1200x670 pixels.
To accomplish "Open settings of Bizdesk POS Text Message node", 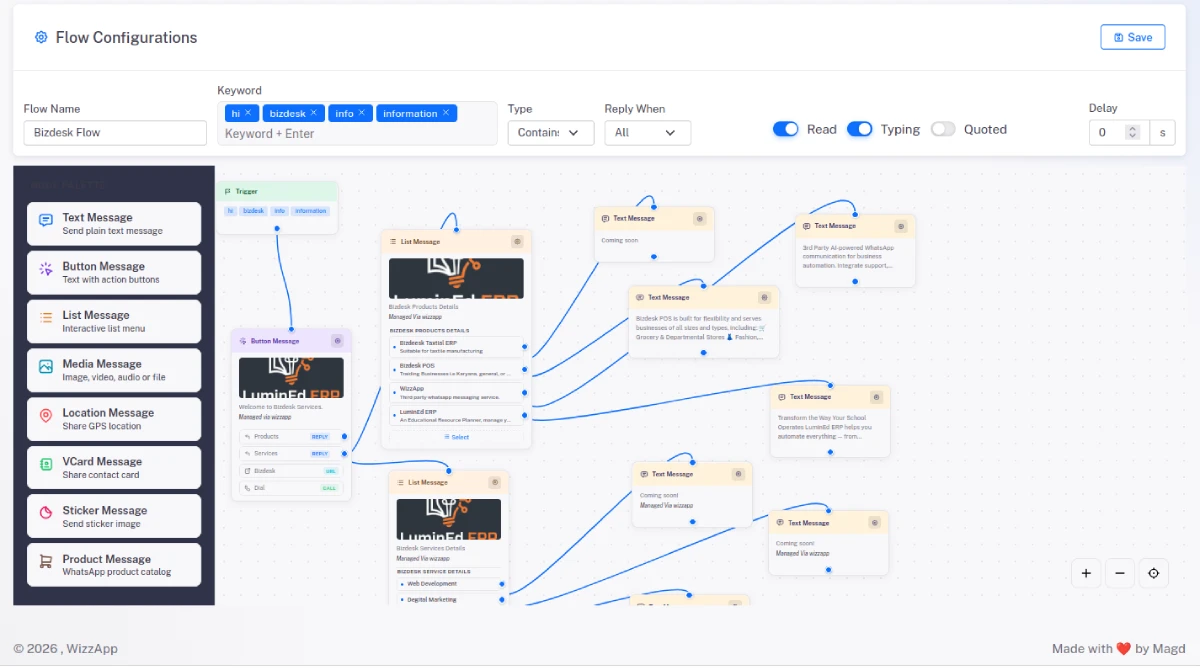I will pos(764,297).
